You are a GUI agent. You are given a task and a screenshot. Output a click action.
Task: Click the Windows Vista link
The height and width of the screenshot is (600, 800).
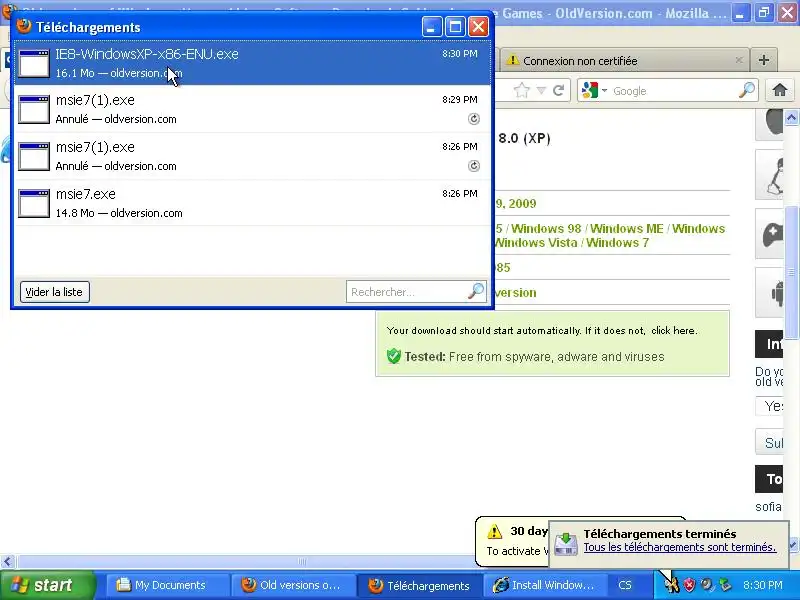[x=536, y=243]
